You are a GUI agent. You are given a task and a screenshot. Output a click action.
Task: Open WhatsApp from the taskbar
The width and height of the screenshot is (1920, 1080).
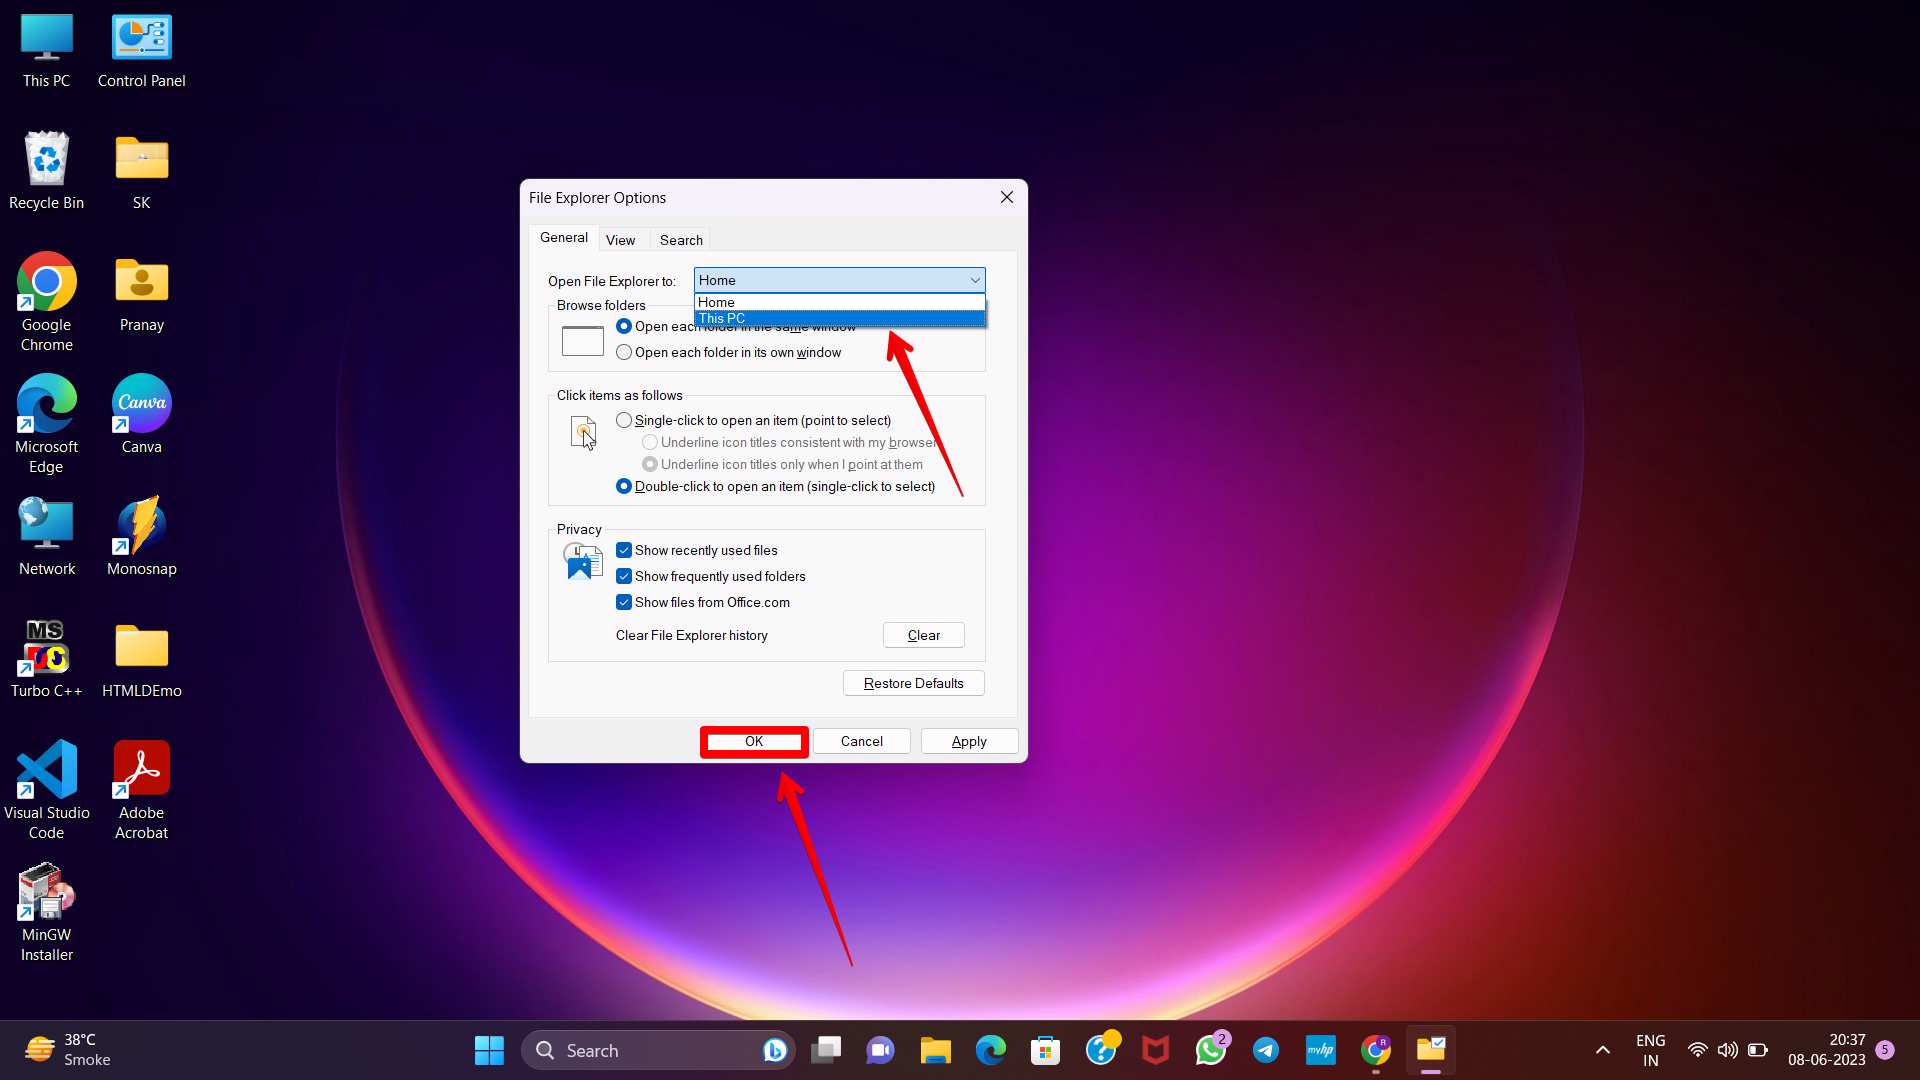point(1211,1050)
